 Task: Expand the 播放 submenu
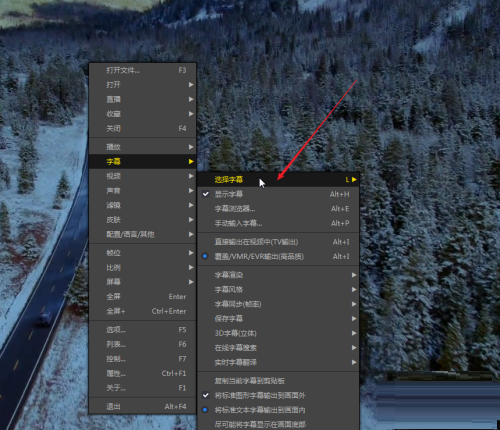143,147
